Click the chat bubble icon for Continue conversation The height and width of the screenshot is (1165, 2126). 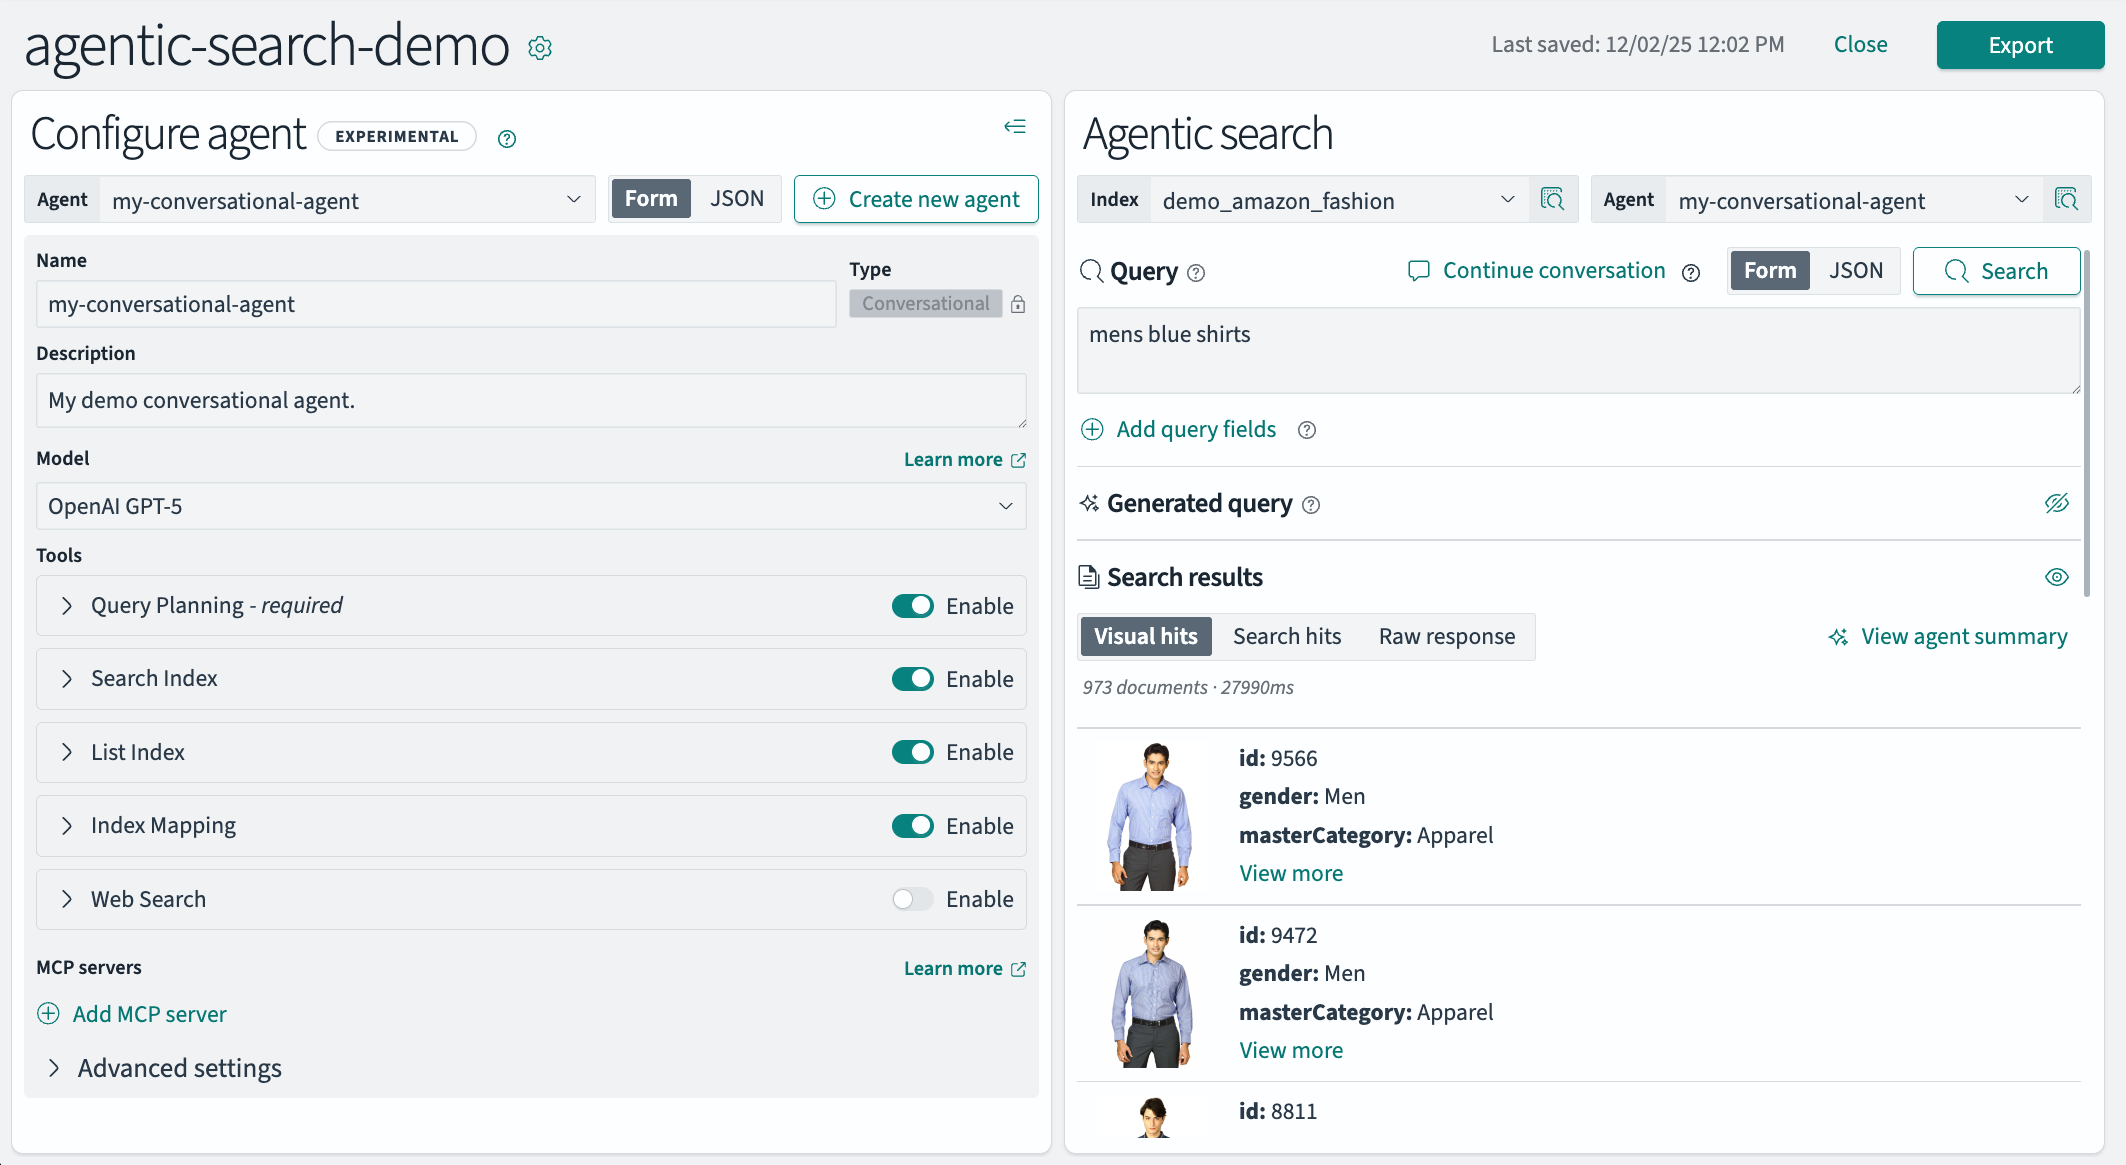[x=1419, y=270]
